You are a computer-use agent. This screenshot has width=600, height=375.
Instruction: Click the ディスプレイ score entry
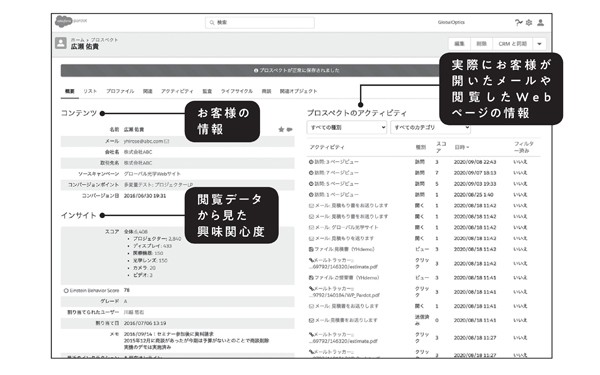pyautogui.click(x=152, y=246)
